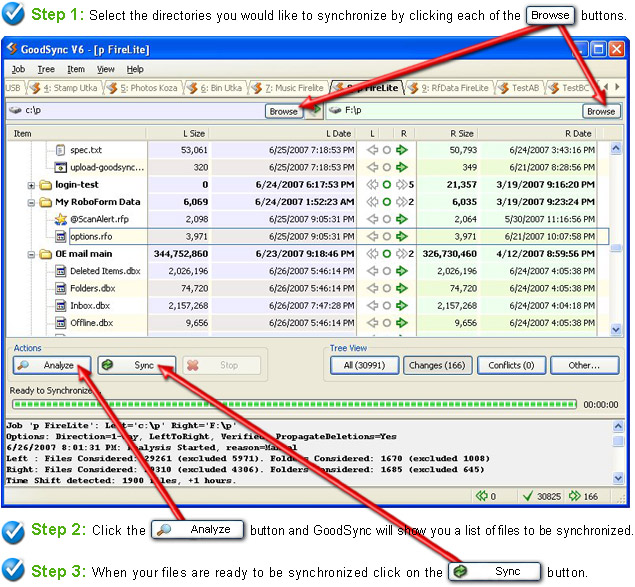Click the Folders.dbx file icon
The height and width of the screenshot is (587, 635).
click(60, 288)
